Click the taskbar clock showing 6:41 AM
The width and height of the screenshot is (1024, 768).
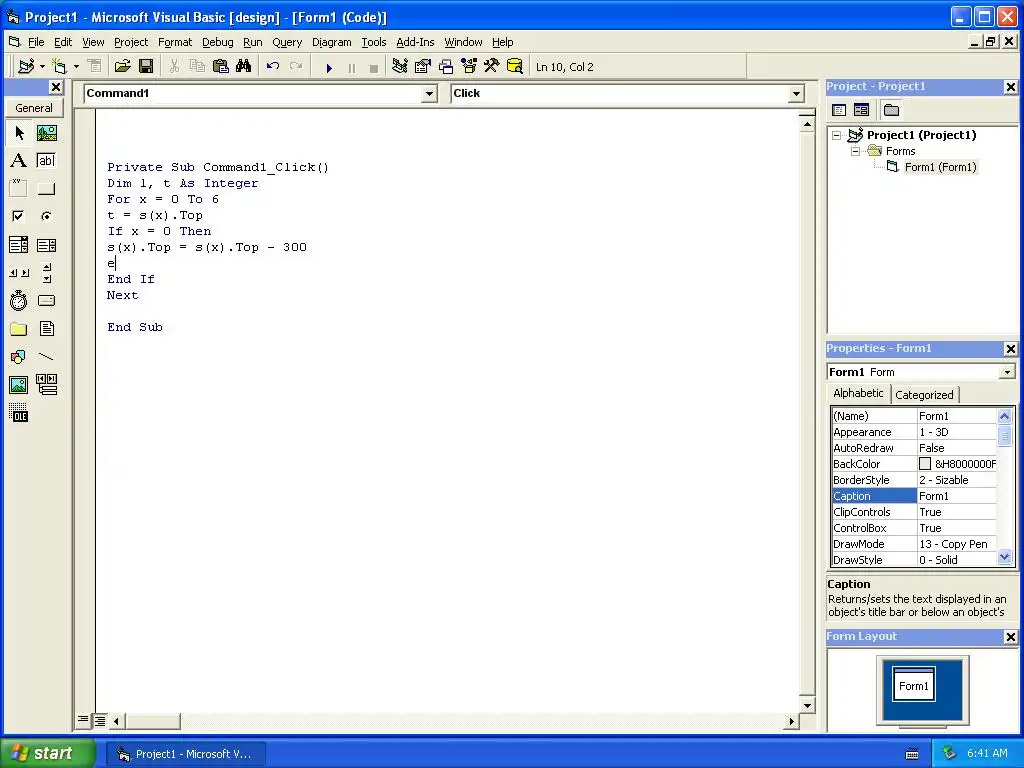[x=987, y=754]
